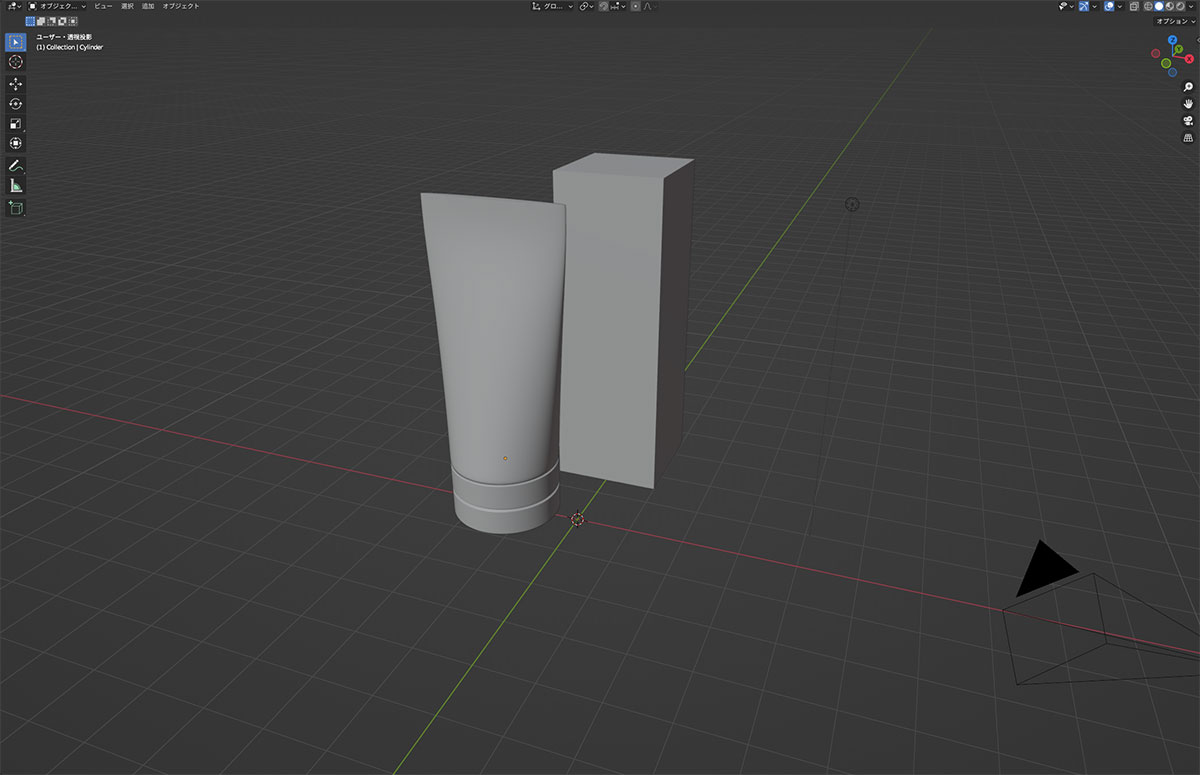
Task: Select the Cursor tool in the toolbar
Action: click(x=16, y=62)
